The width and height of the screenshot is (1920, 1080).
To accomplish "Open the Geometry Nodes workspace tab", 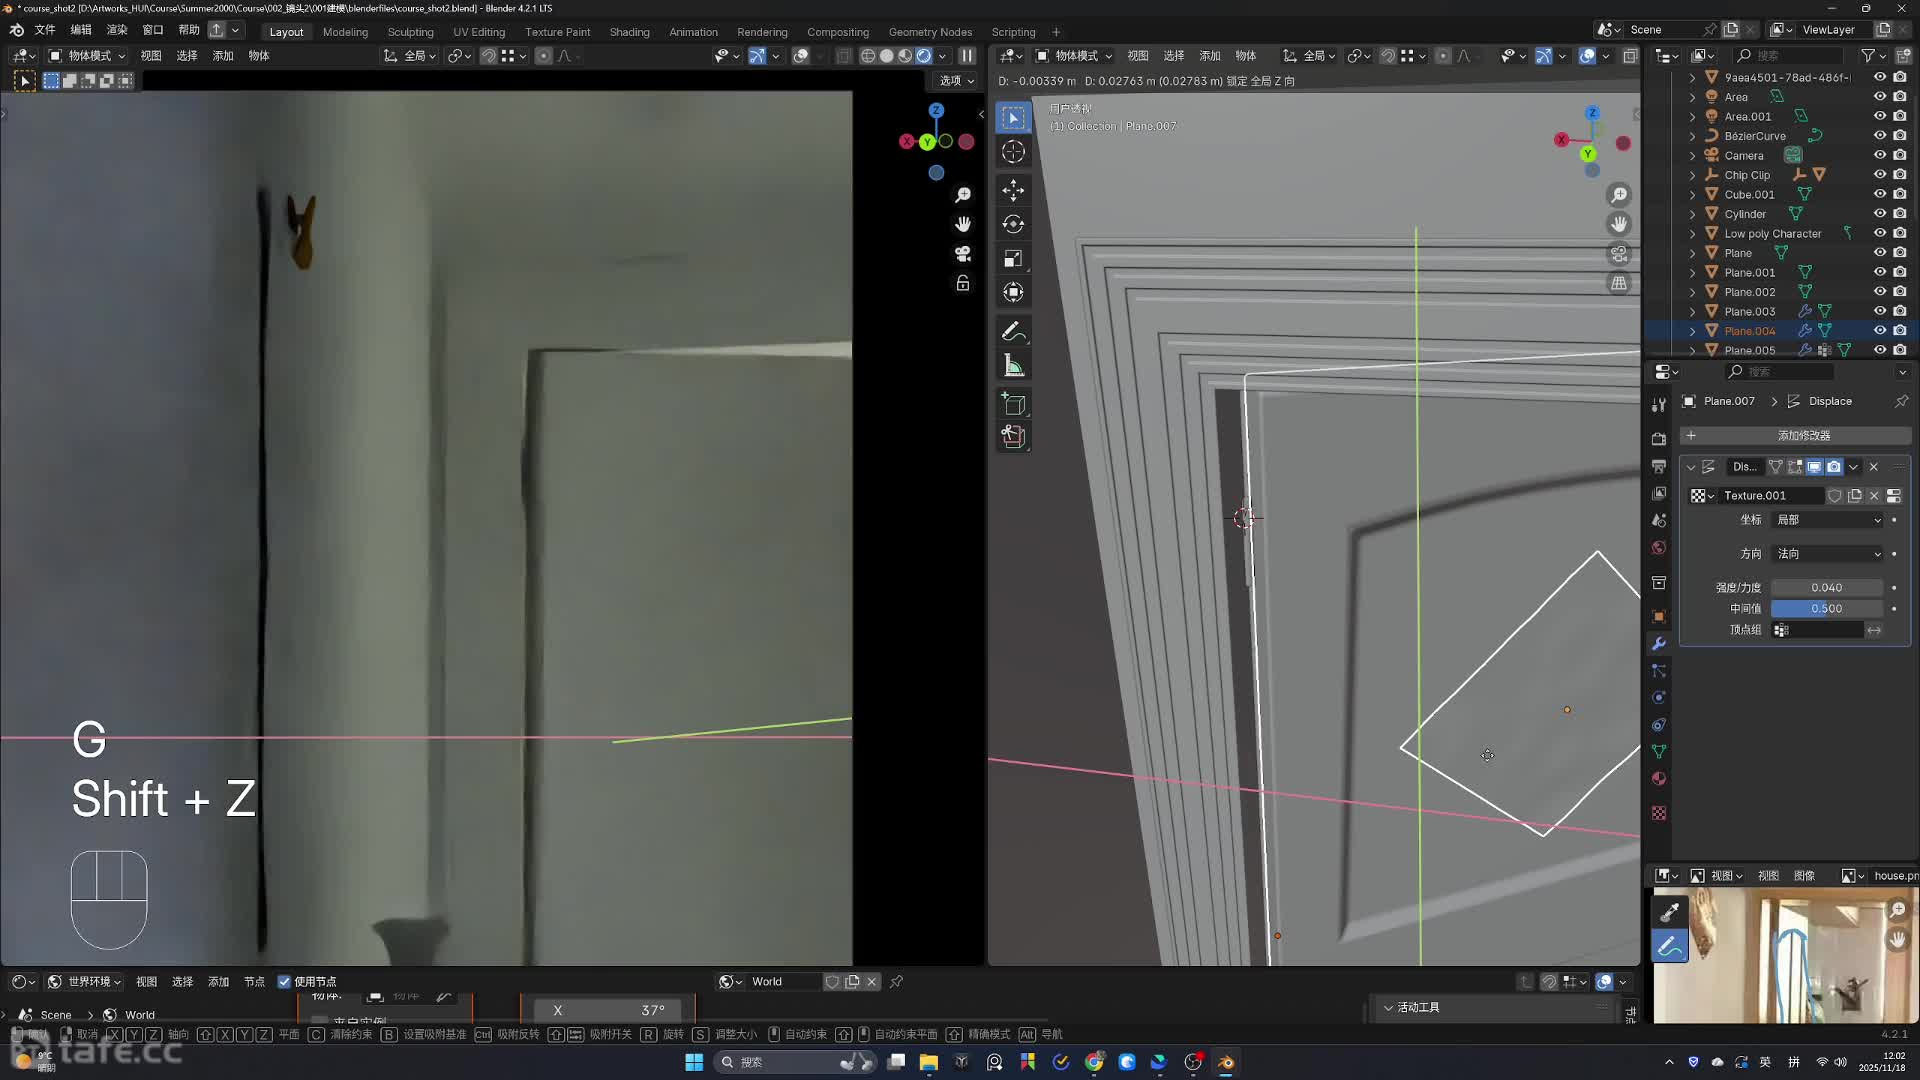I will 929,32.
